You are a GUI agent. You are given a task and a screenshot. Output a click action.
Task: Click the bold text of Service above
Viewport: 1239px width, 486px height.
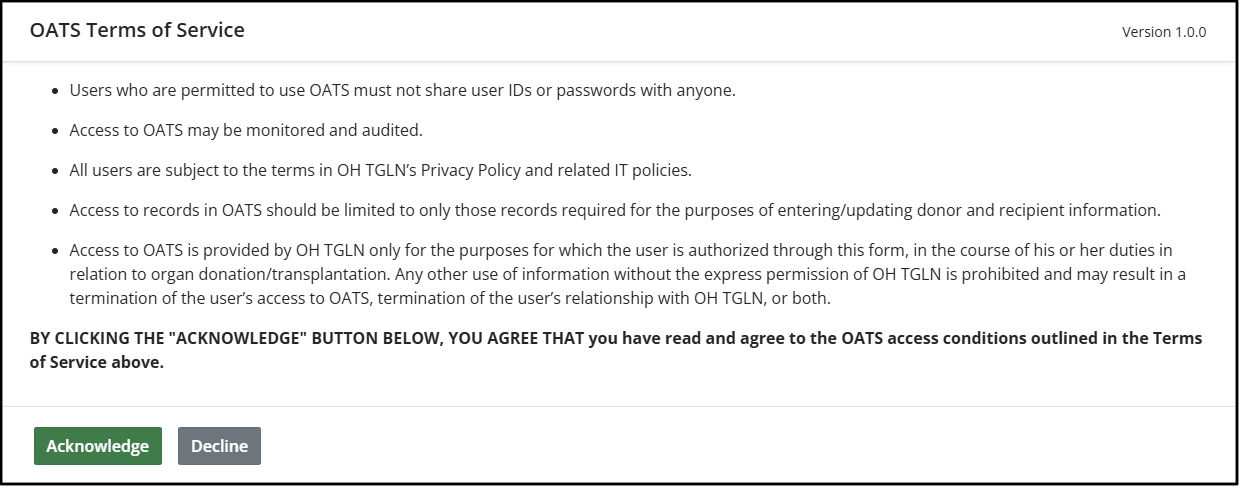[97, 363]
